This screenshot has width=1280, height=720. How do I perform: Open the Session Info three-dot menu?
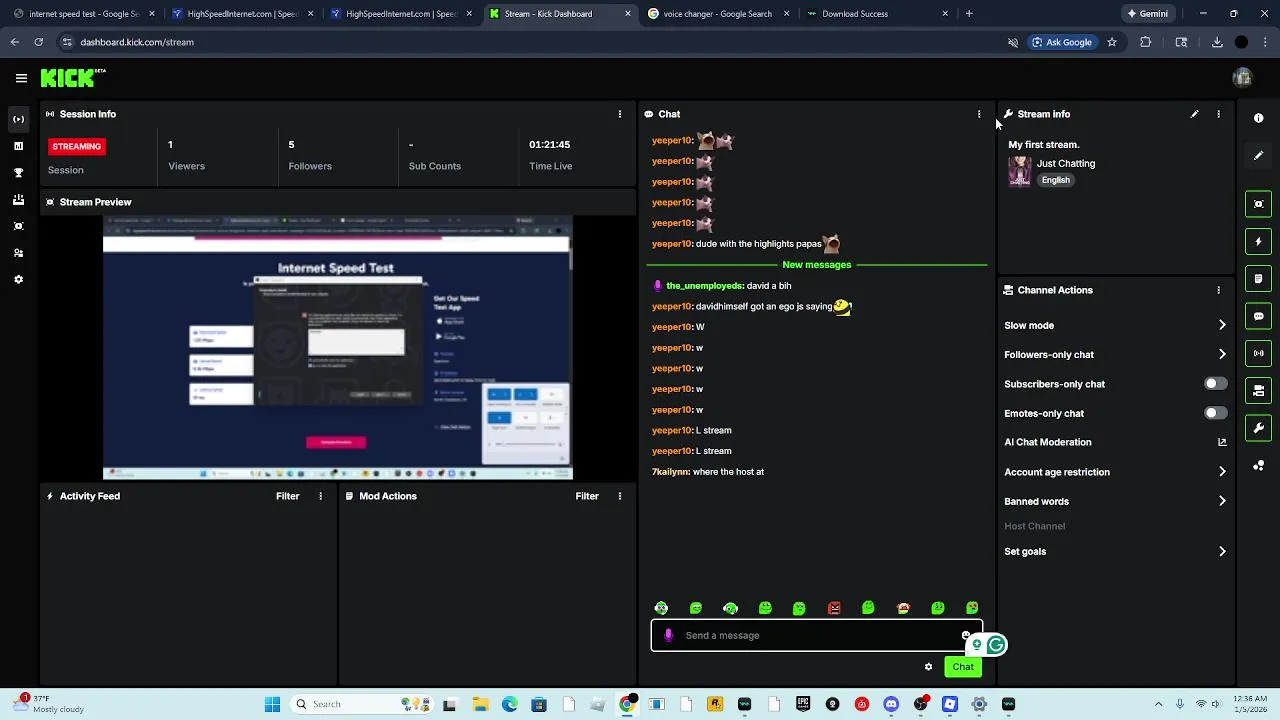(x=619, y=114)
